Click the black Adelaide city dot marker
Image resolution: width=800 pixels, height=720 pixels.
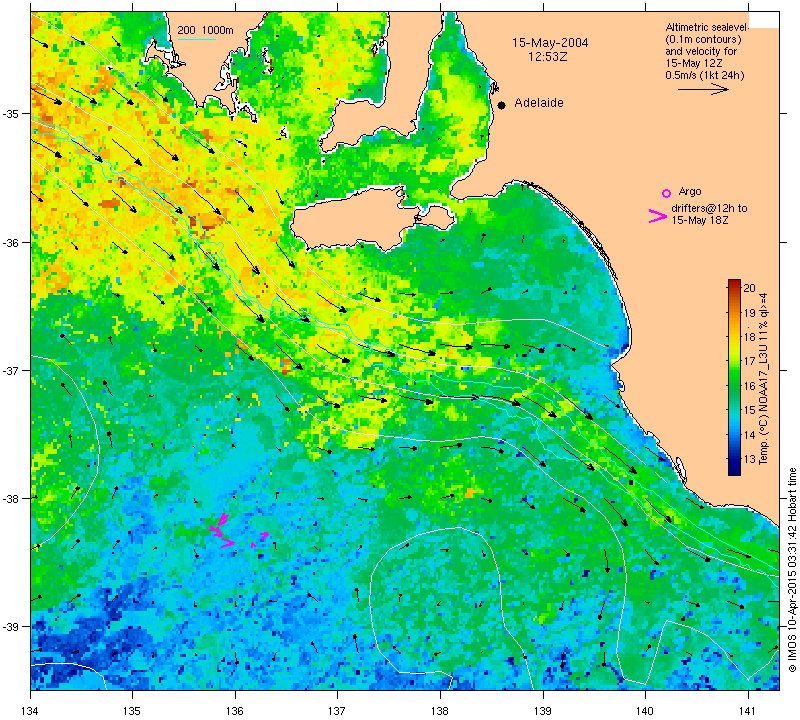(502, 105)
